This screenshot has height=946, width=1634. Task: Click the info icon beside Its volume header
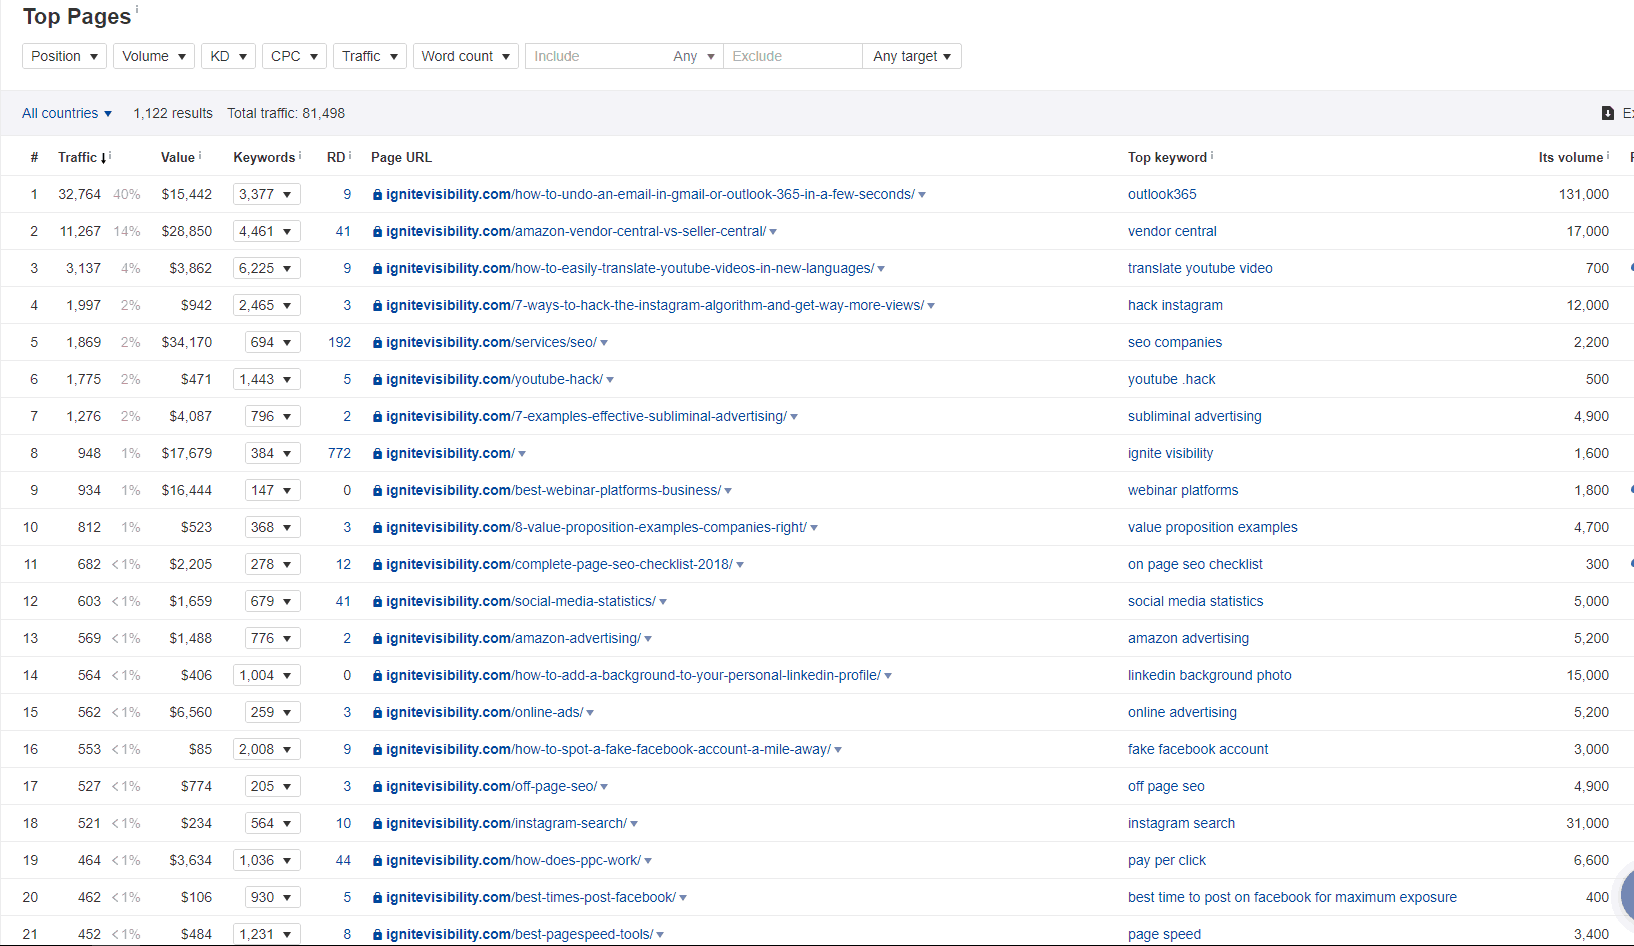coord(1608,153)
